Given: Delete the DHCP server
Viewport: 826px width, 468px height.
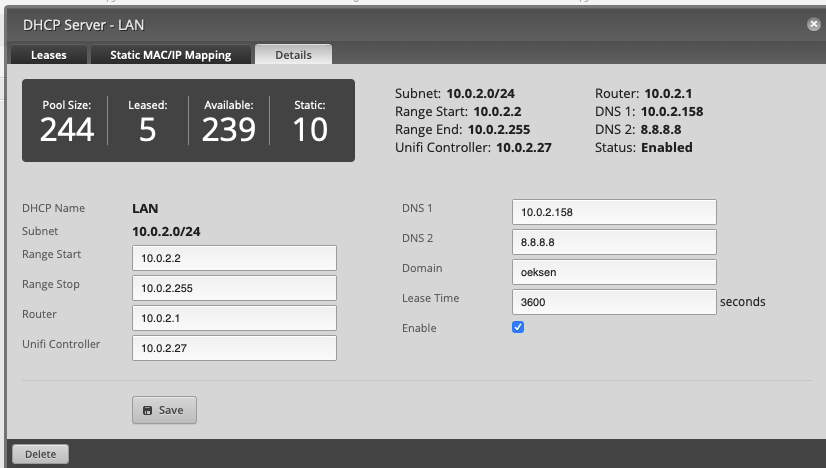Looking at the screenshot, I should [x=41, y=454].
